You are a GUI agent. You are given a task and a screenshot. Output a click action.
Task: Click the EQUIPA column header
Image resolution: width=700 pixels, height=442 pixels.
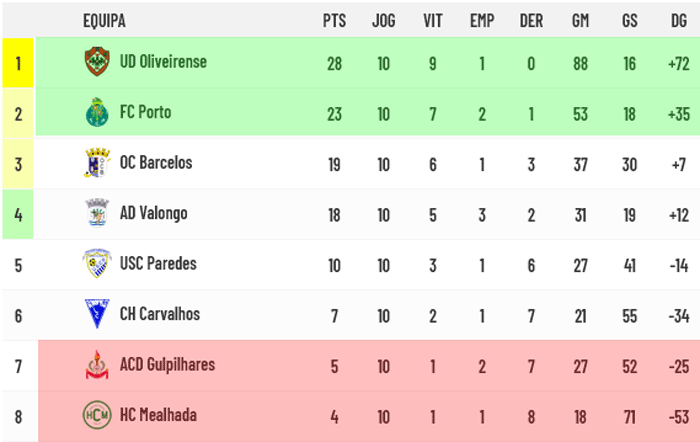(104, 21)
